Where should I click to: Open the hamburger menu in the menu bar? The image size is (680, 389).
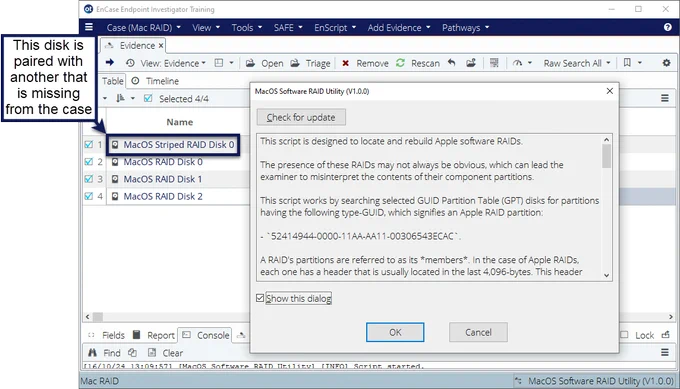pos(89,27)
